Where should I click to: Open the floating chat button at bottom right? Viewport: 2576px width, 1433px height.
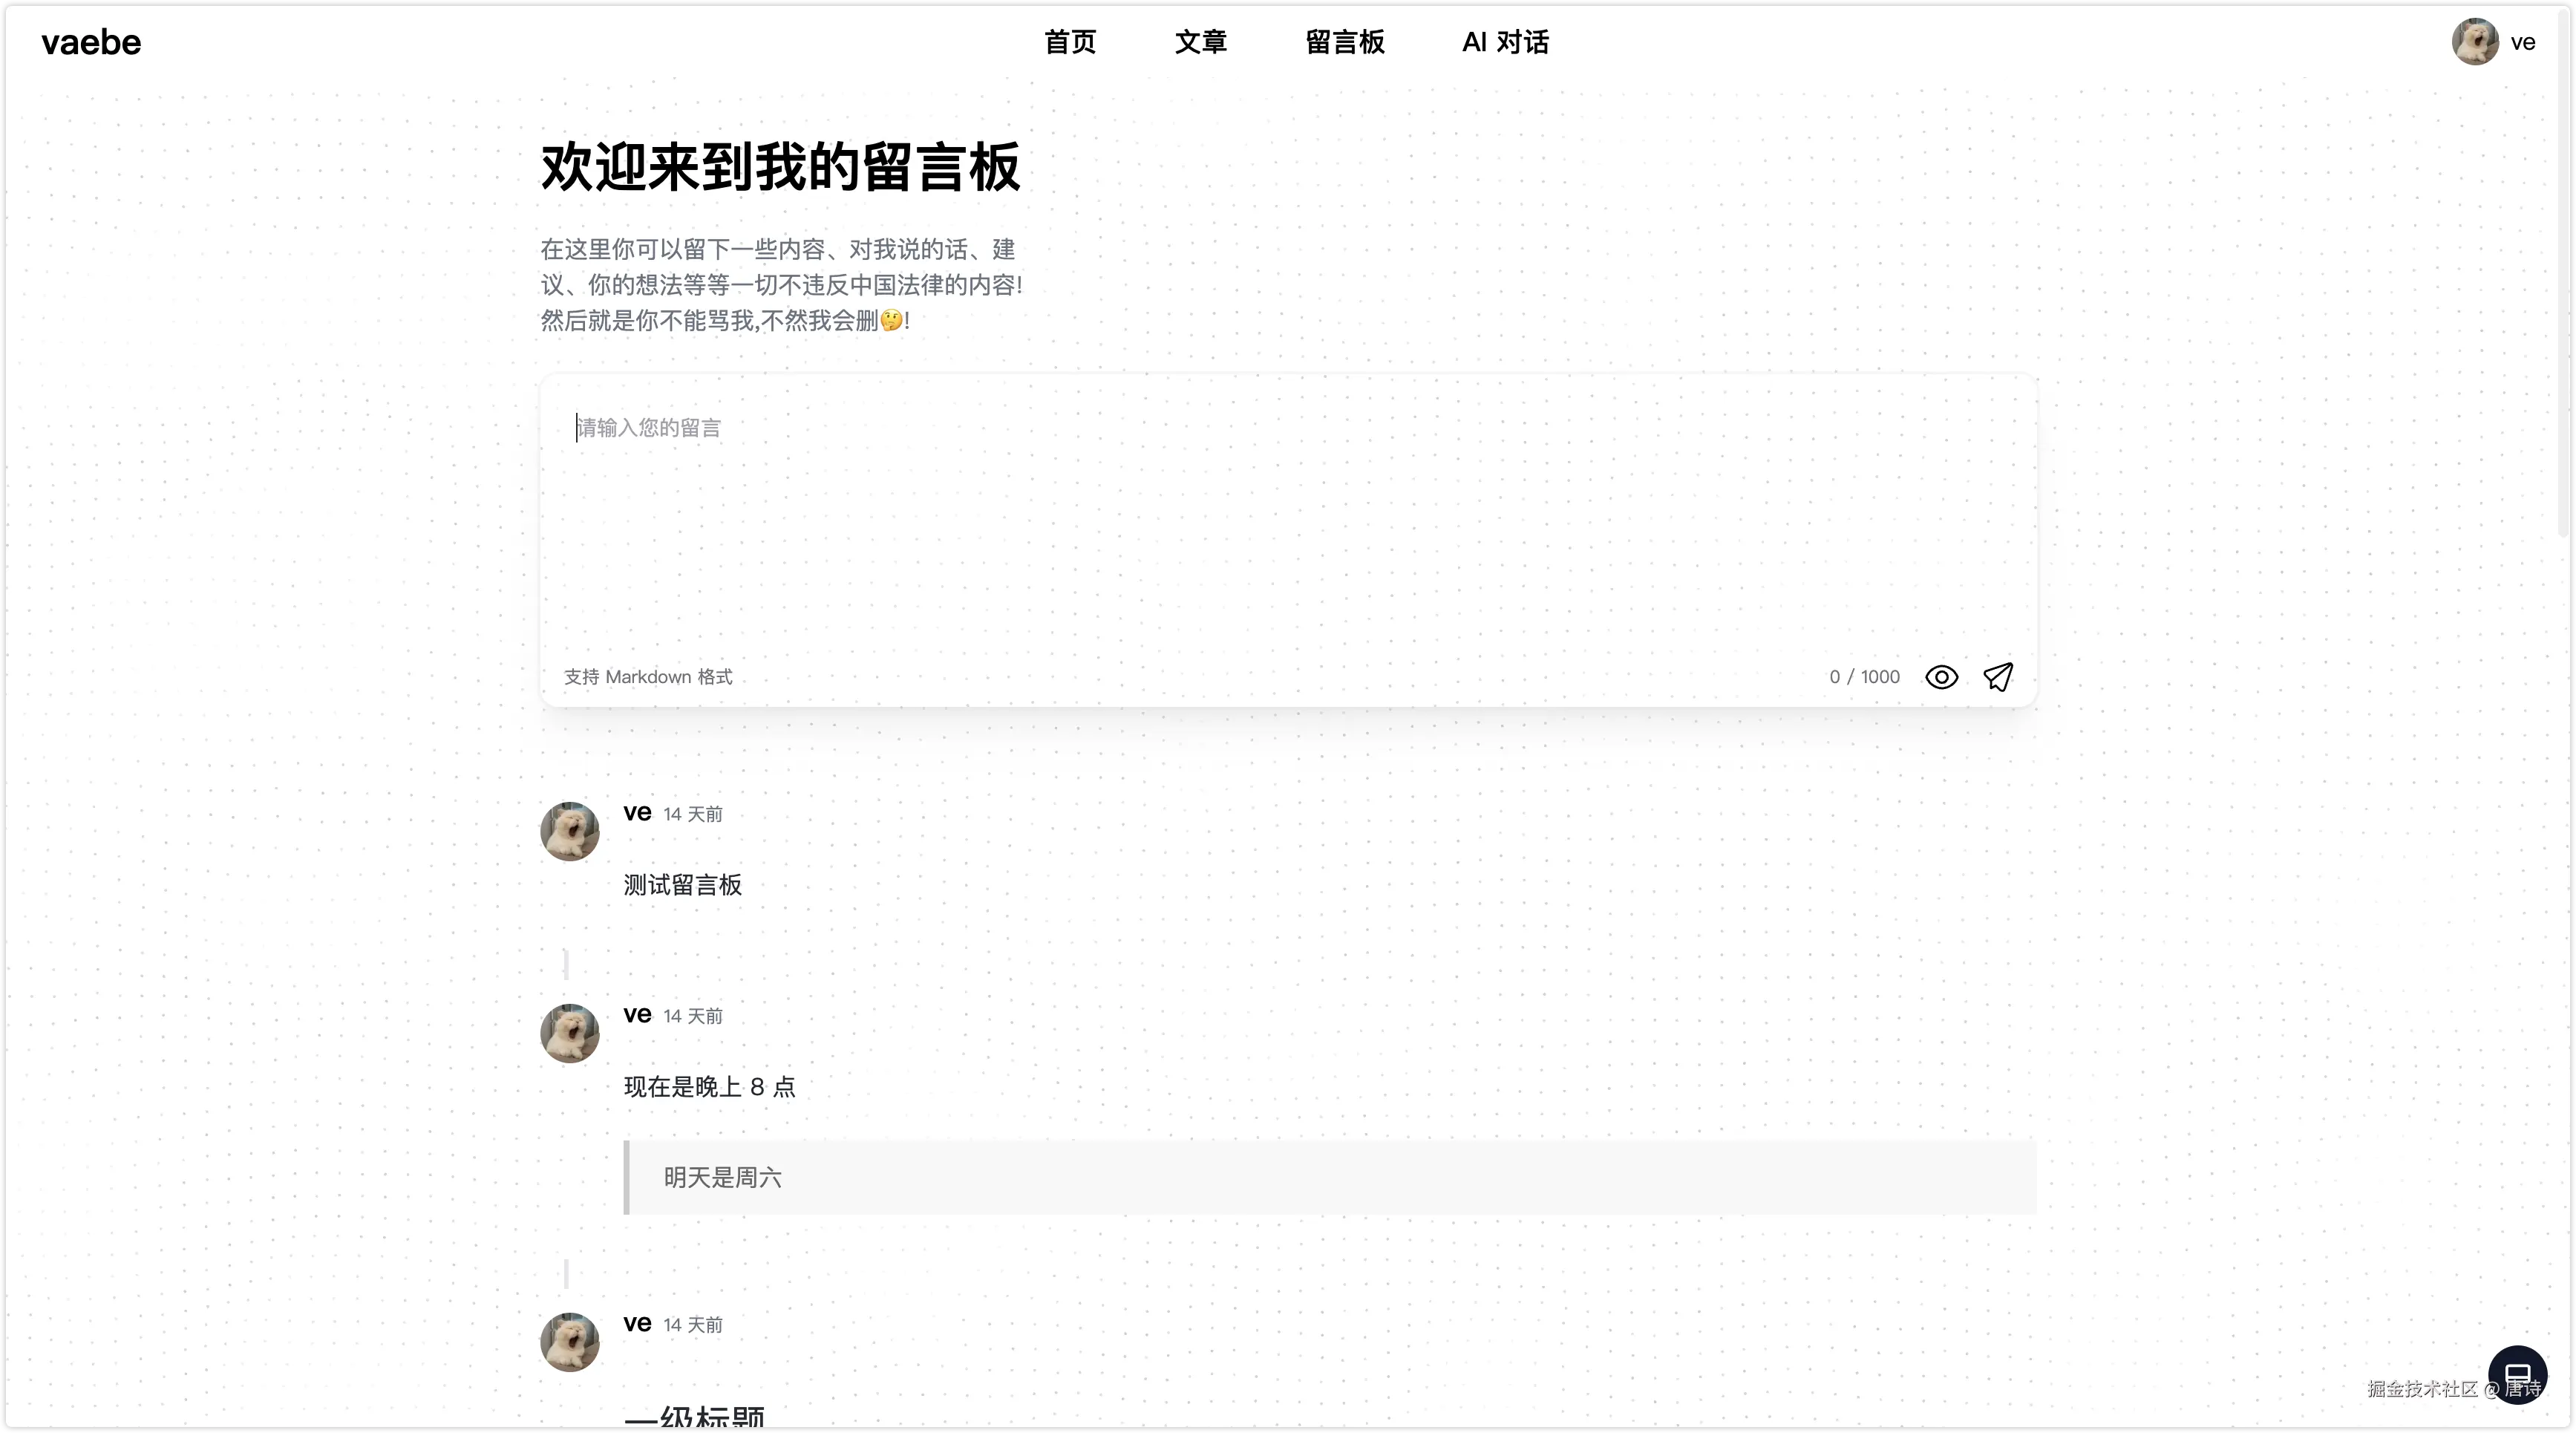(x=2517, y=1374)
